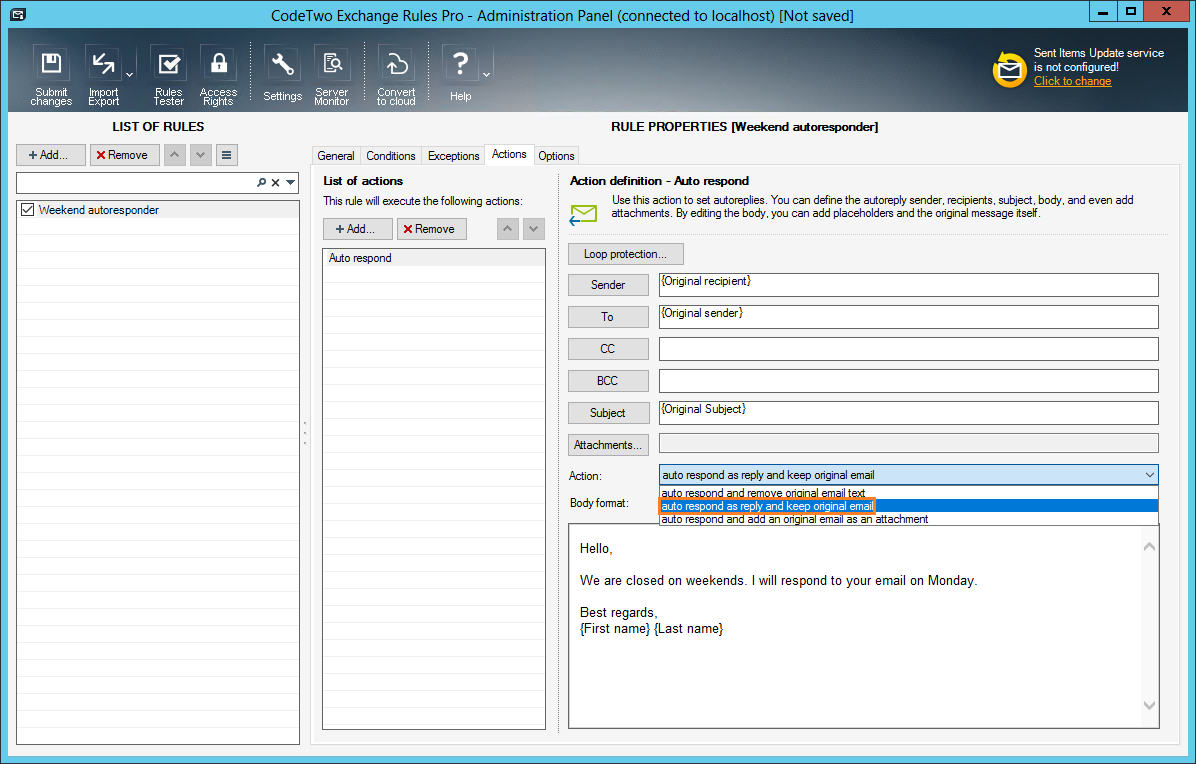This screenshot has width=1196, height=764.
Task: Click the application icon in title bar
Action: (x=18, y=14)
